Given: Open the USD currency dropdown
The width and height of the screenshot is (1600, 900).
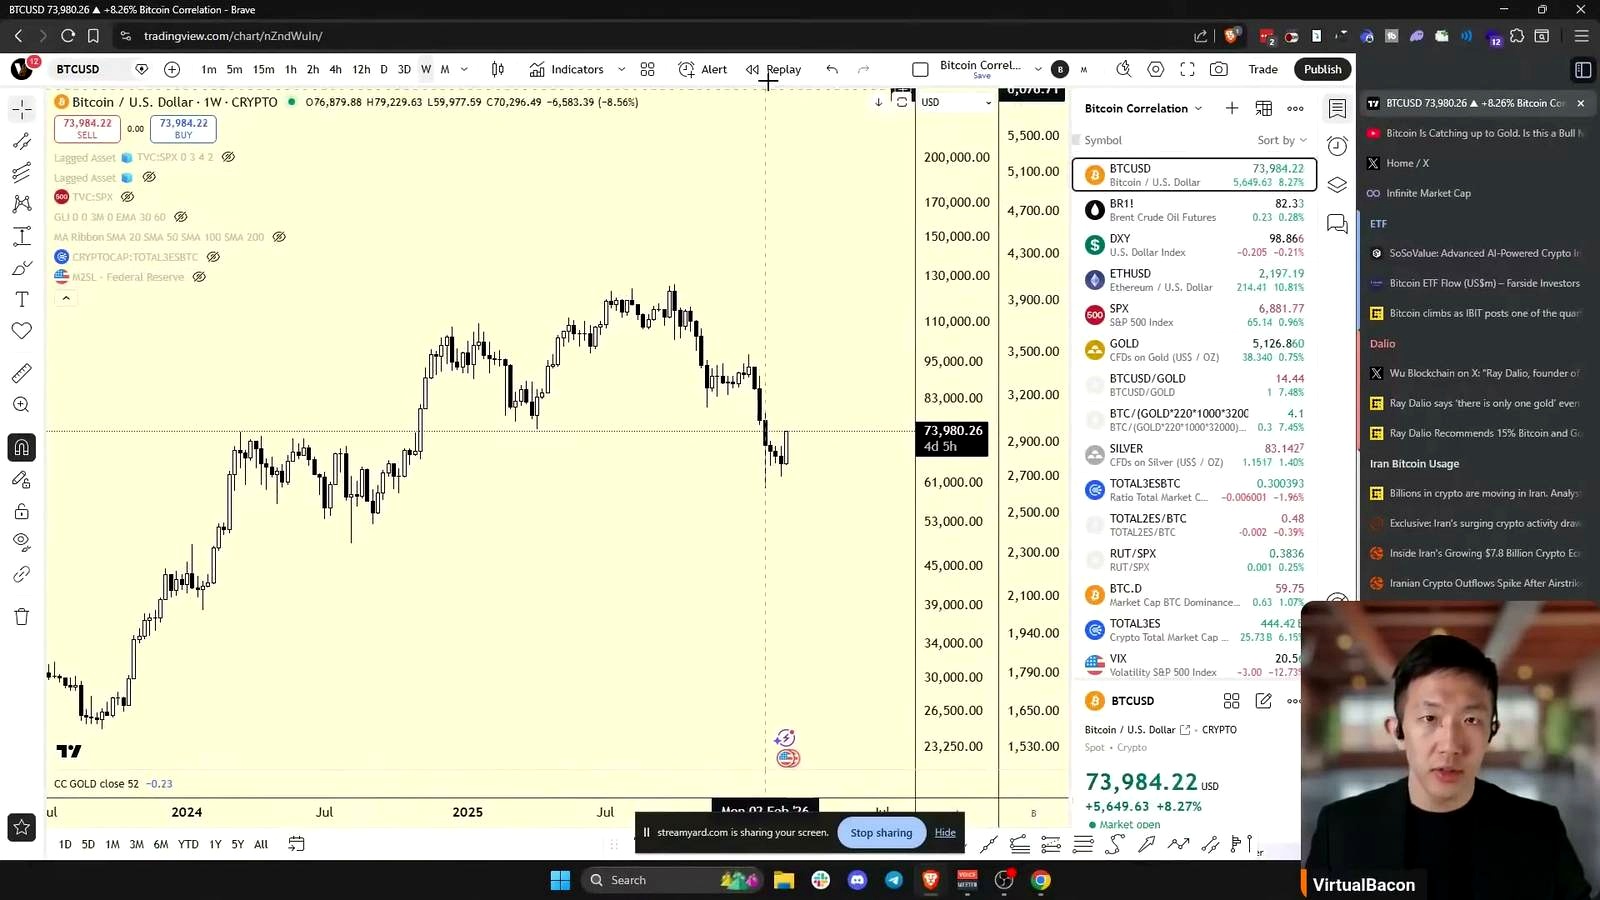Looking at the screenshot, I should click(x=957, y=102).
